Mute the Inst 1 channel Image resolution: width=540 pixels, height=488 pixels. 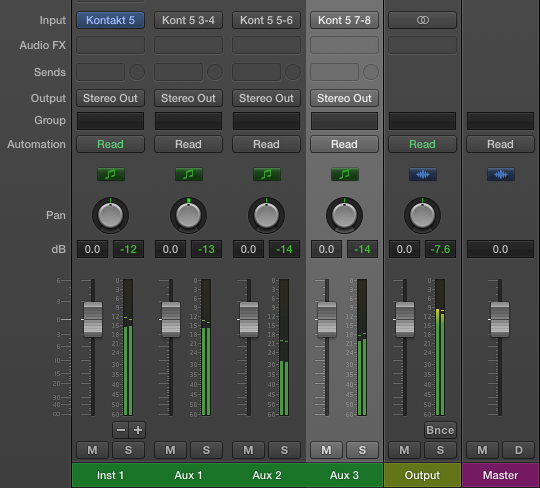point(92,450)
